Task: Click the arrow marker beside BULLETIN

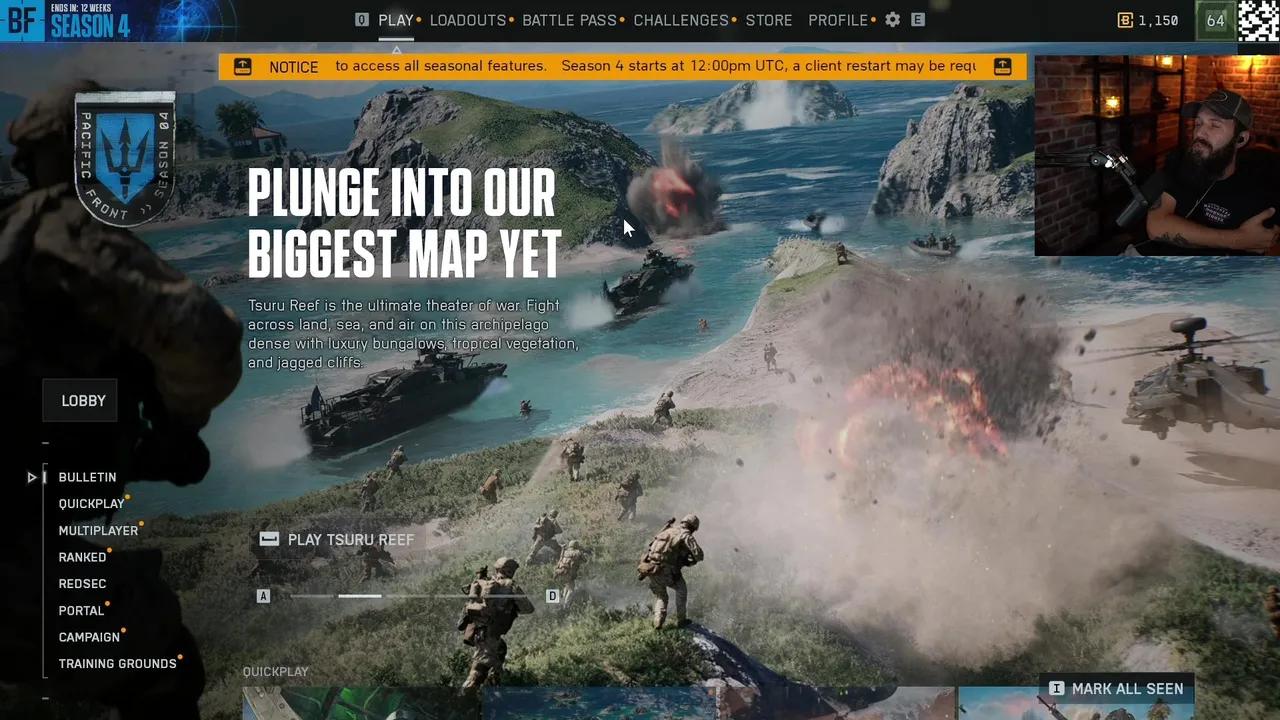Action: (x=32, y=478)
